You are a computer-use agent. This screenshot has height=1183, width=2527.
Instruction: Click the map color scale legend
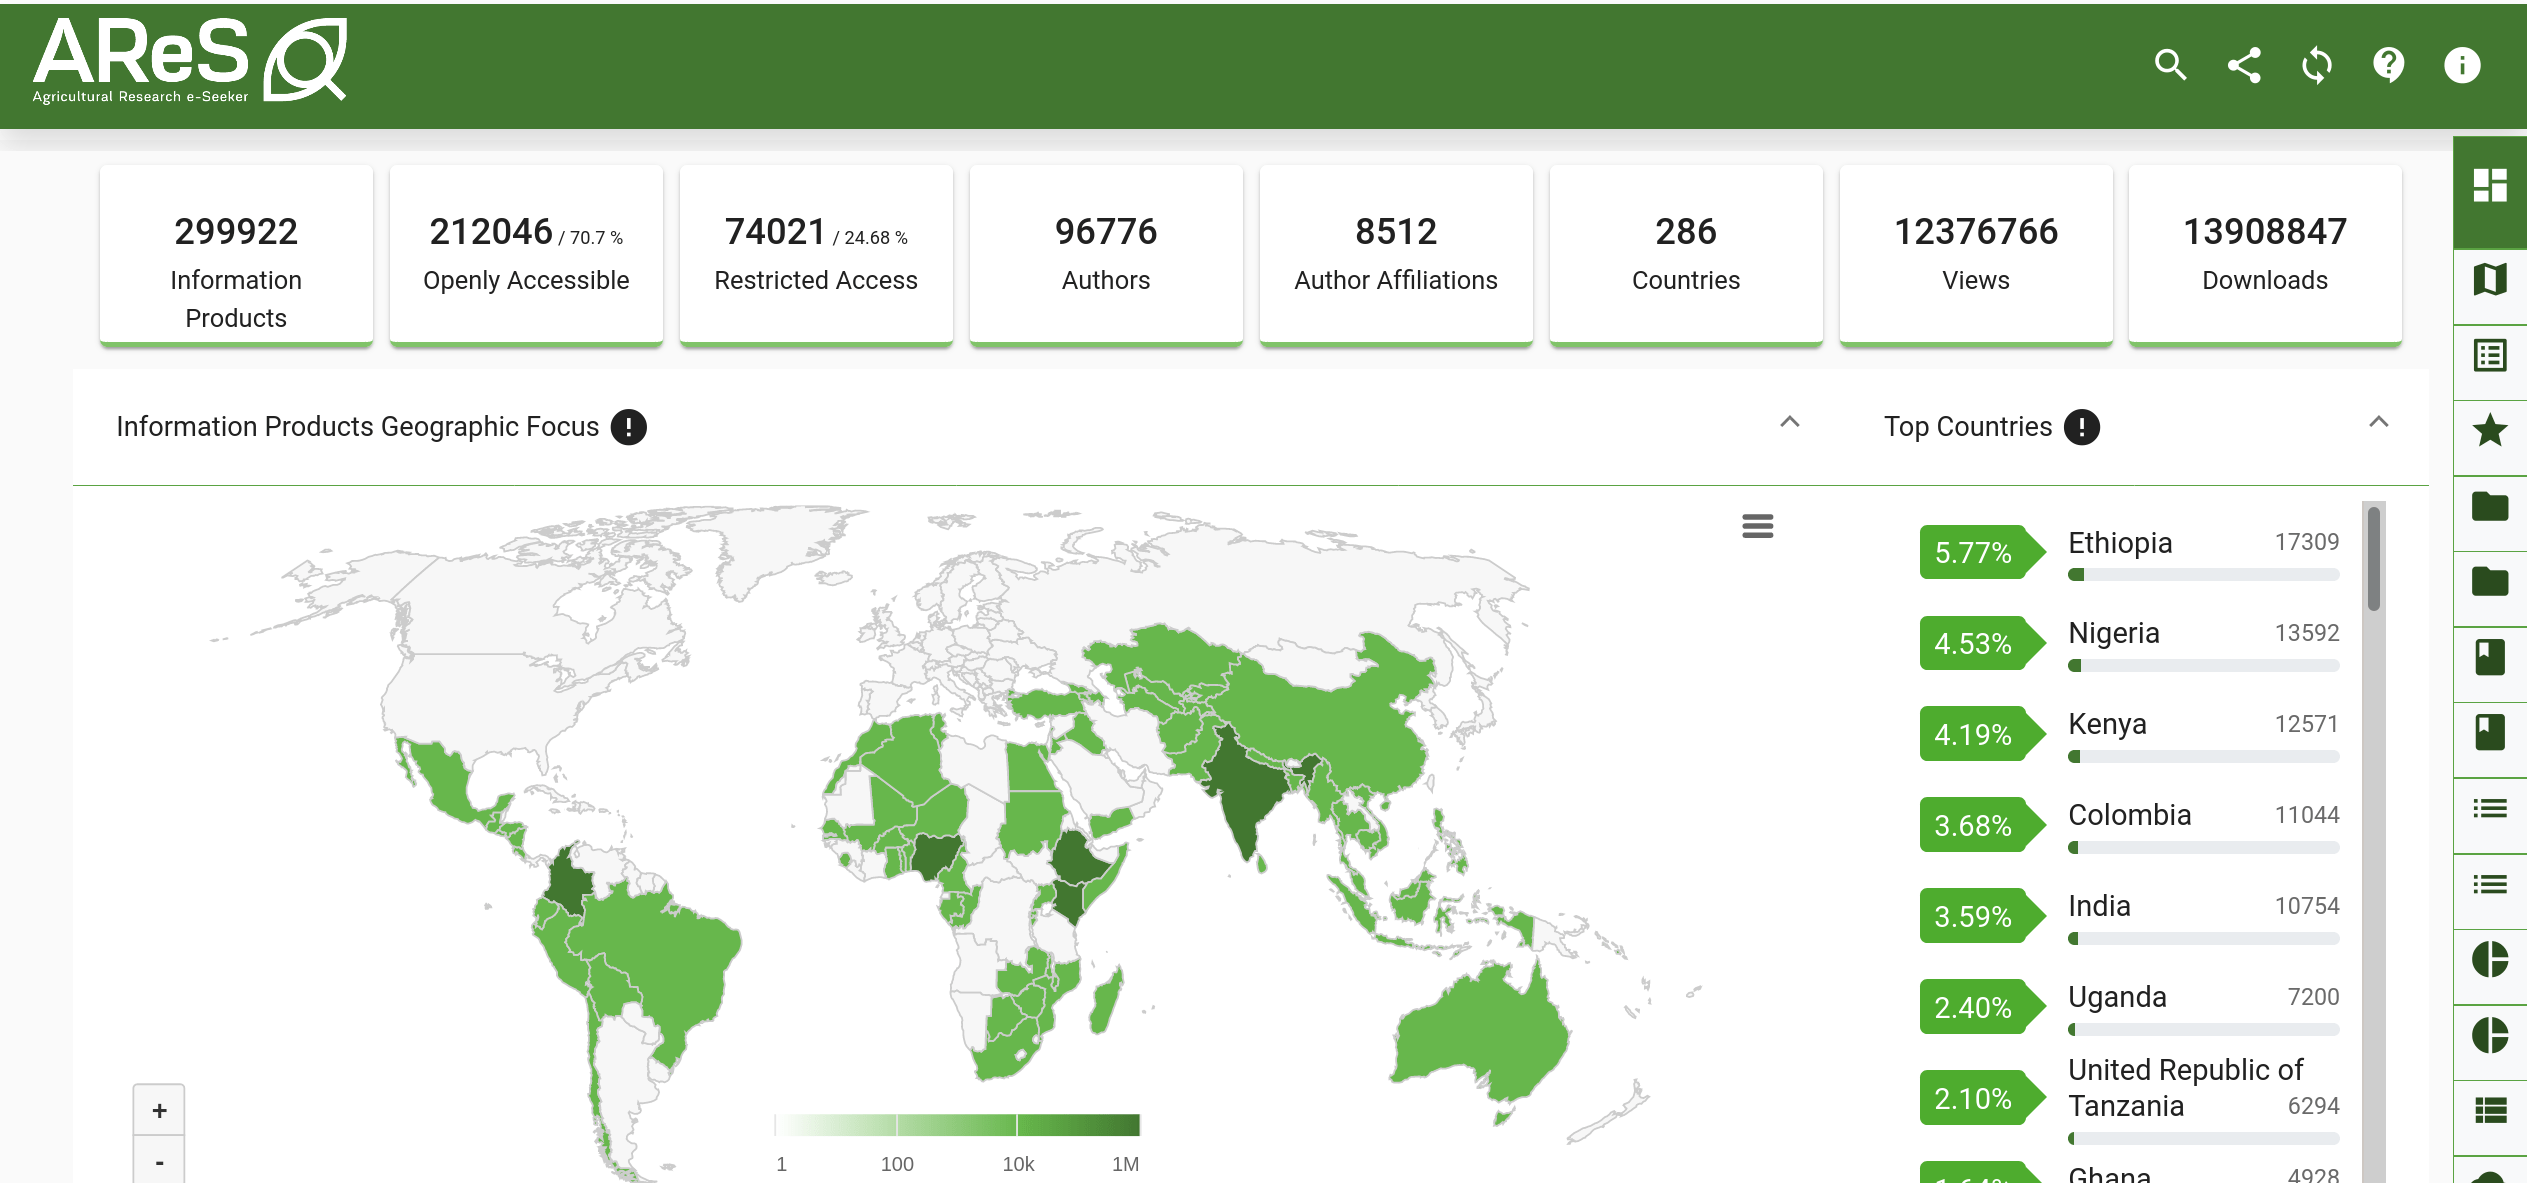coord(957,1125)
